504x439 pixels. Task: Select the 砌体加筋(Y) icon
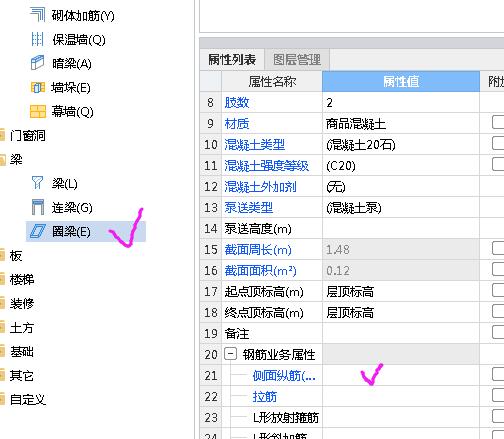37,15
